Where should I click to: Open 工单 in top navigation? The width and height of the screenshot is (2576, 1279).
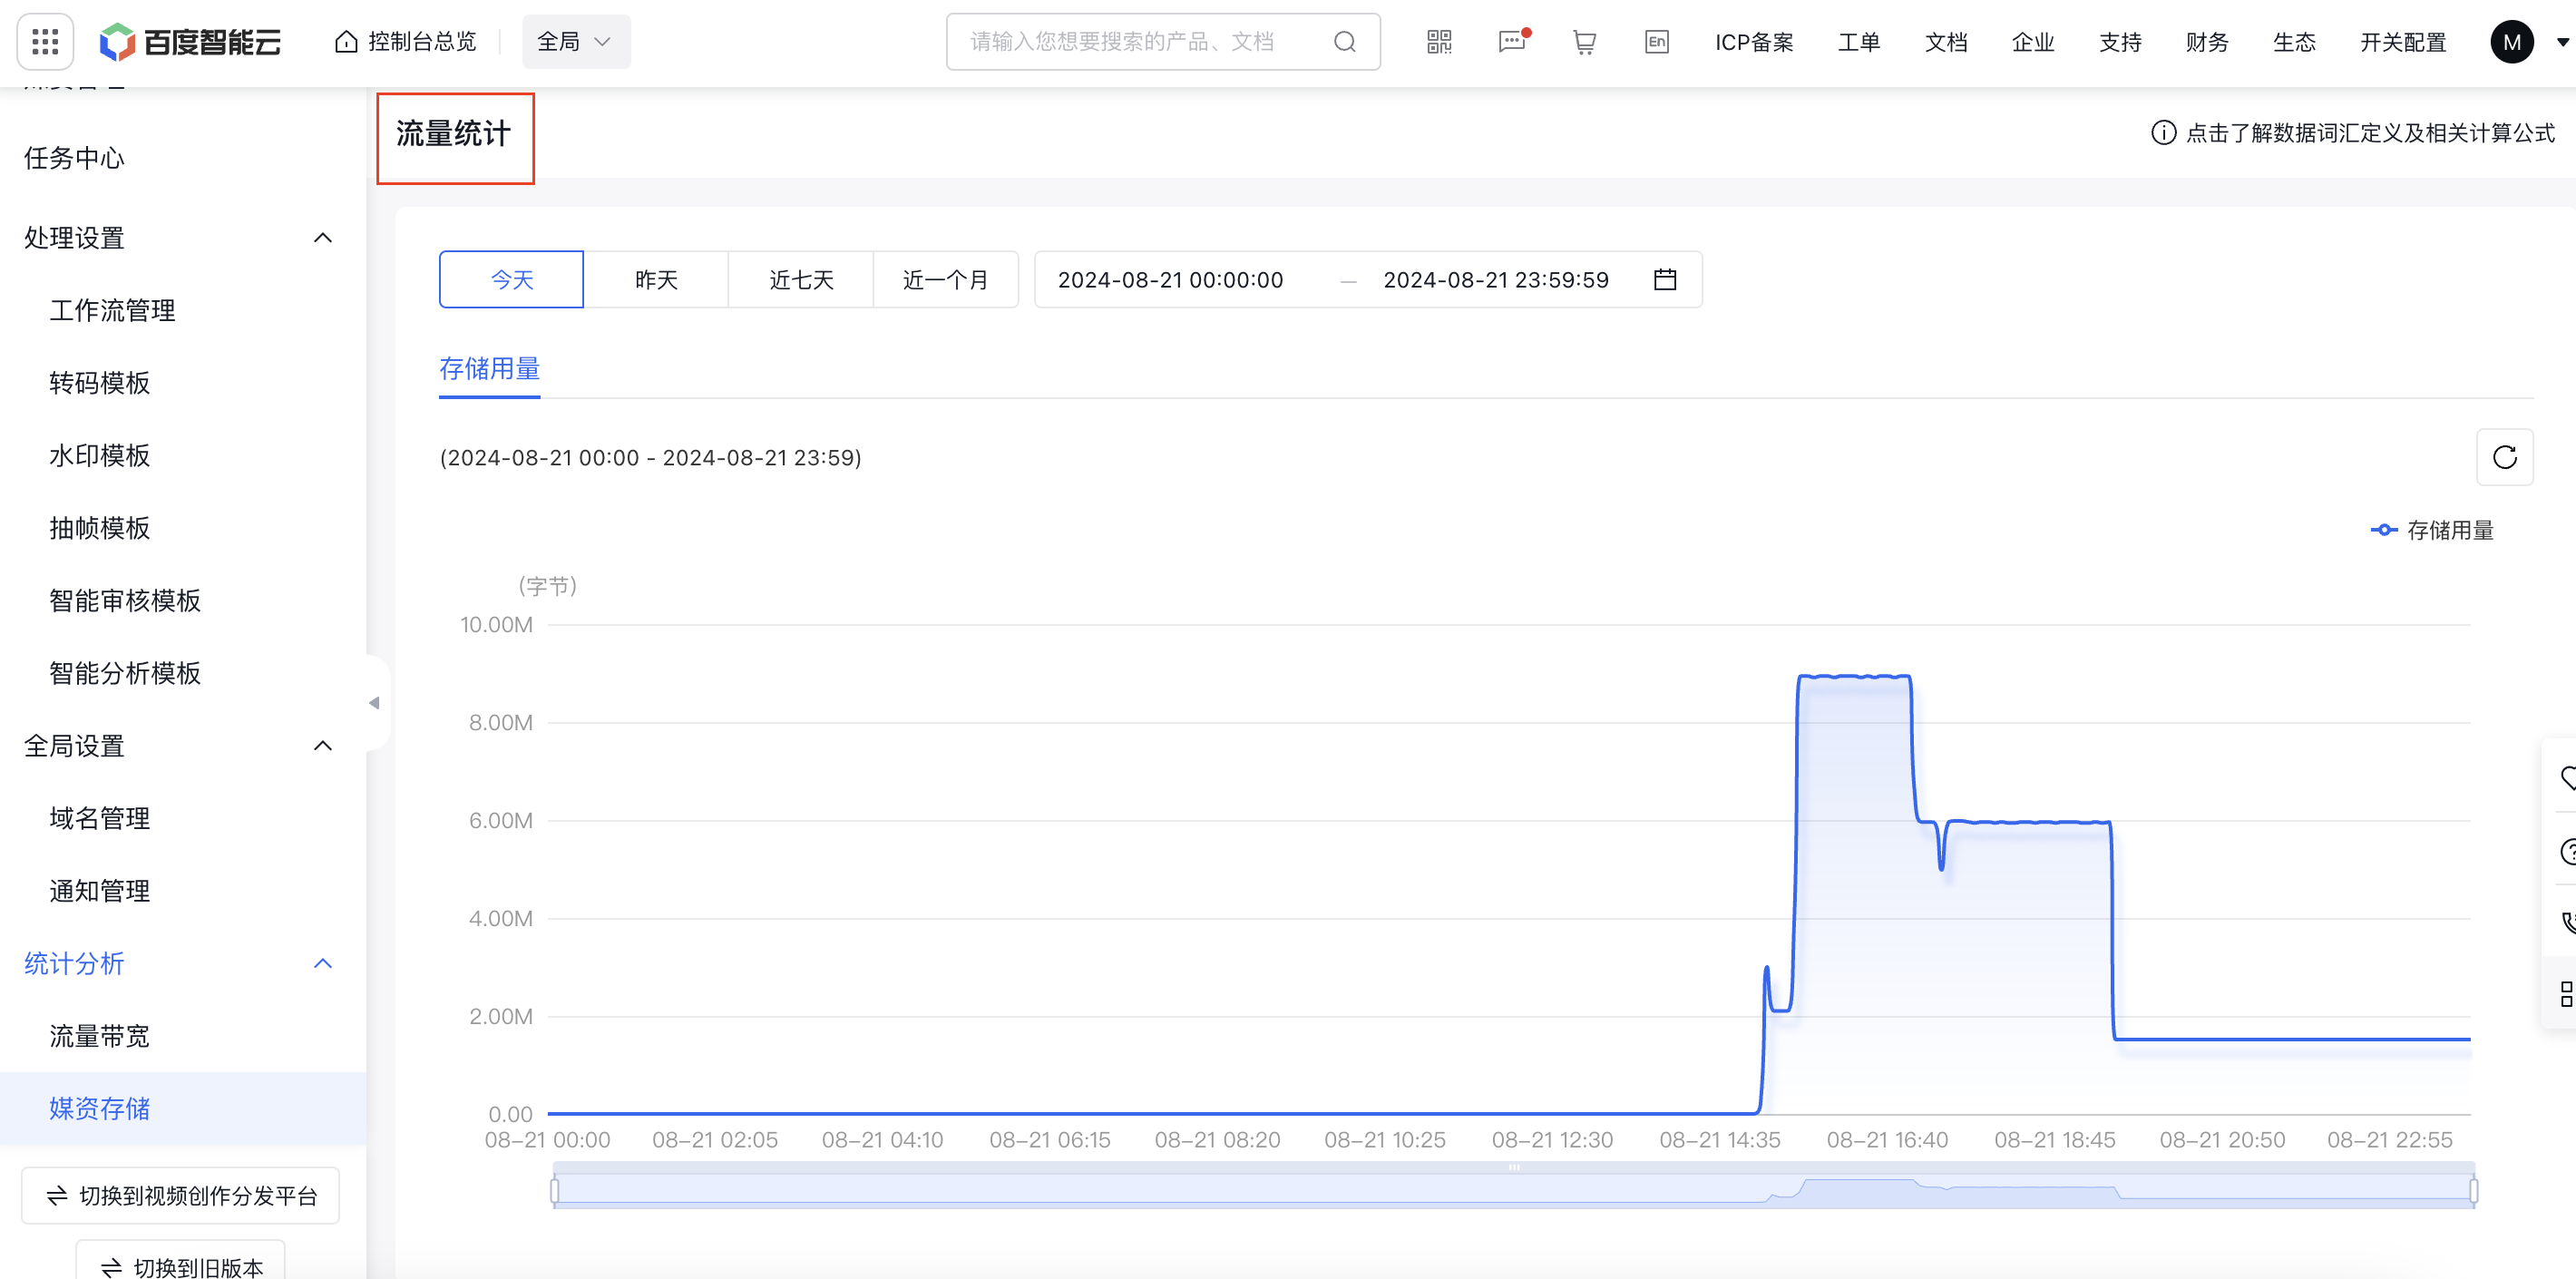pos(1859,42)
